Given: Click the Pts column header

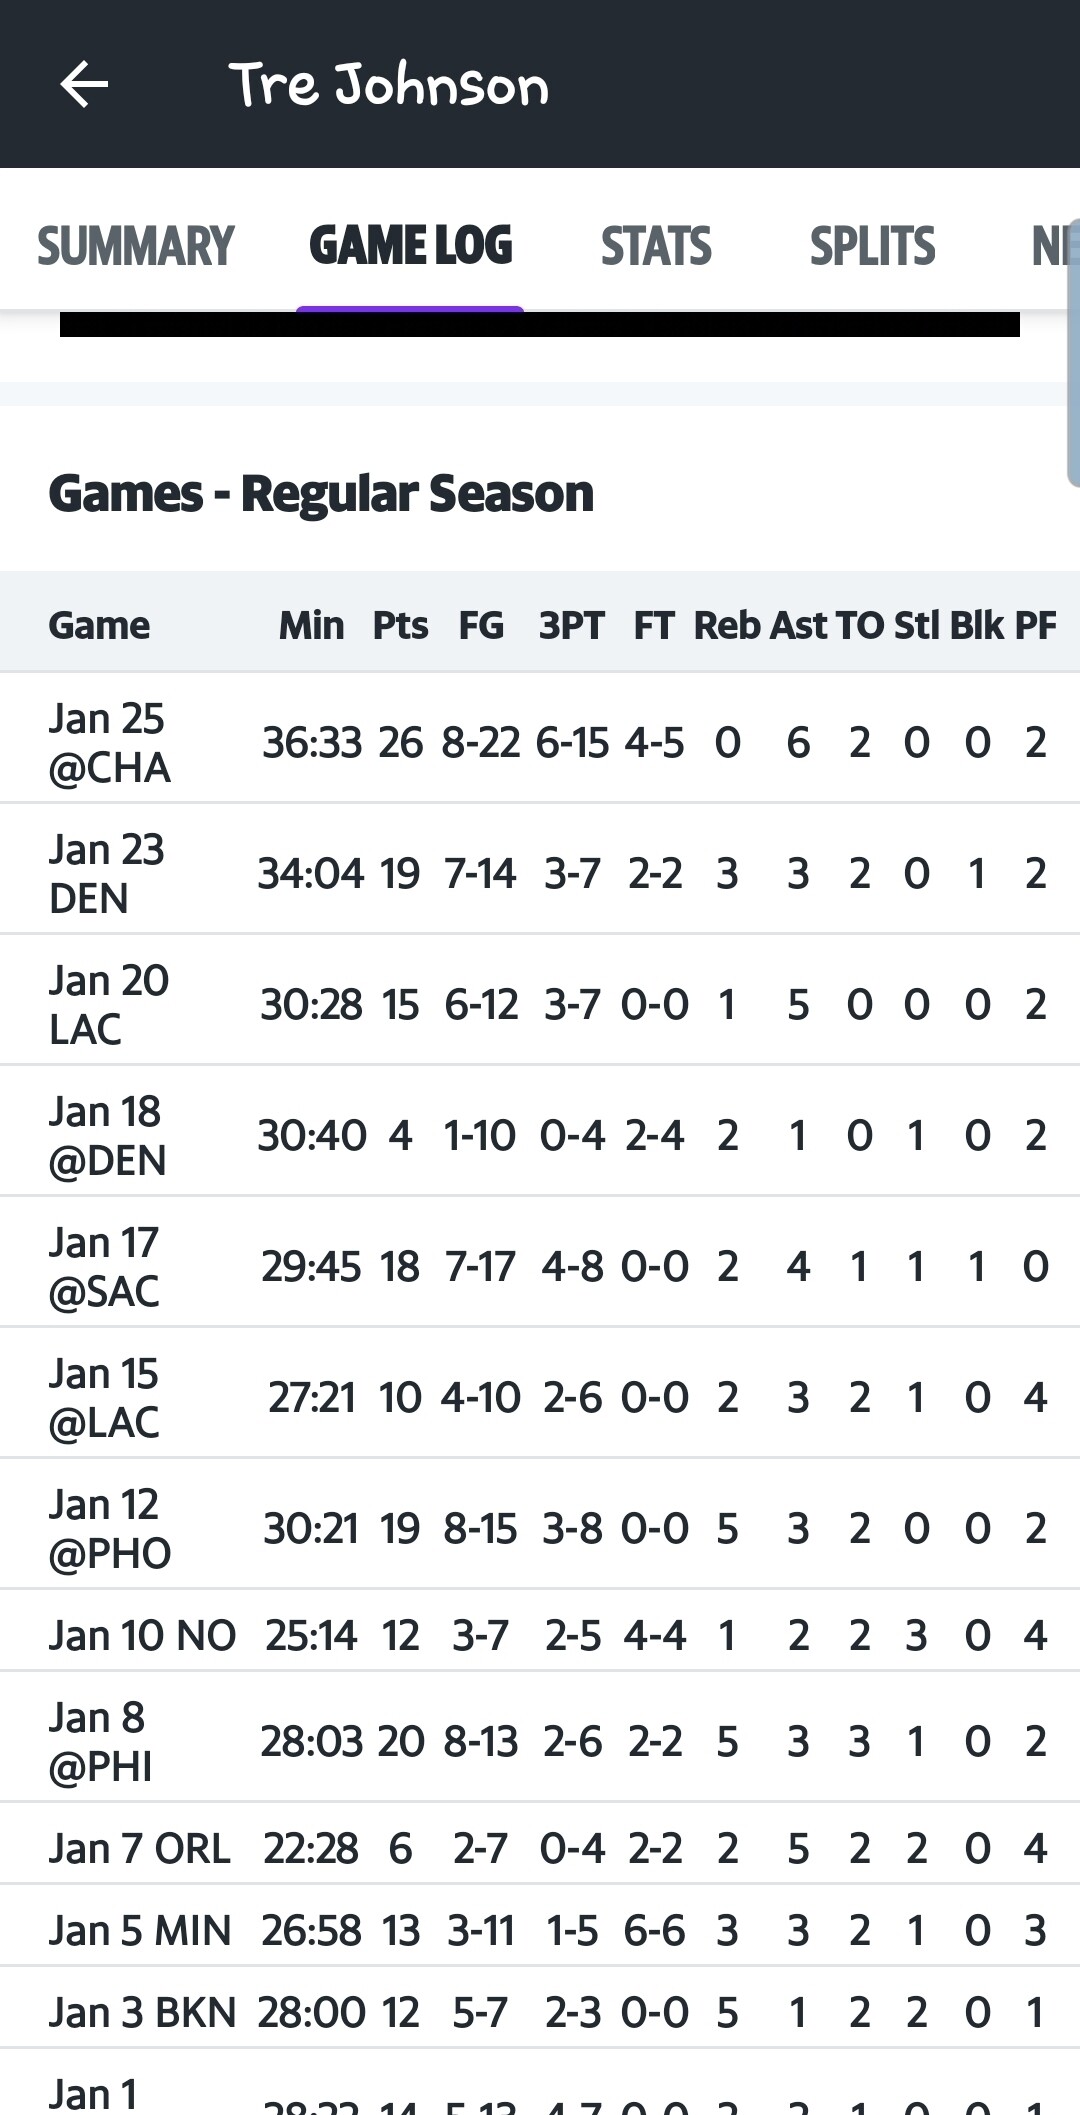Looking at the screenshot, I should coord(400,626).
